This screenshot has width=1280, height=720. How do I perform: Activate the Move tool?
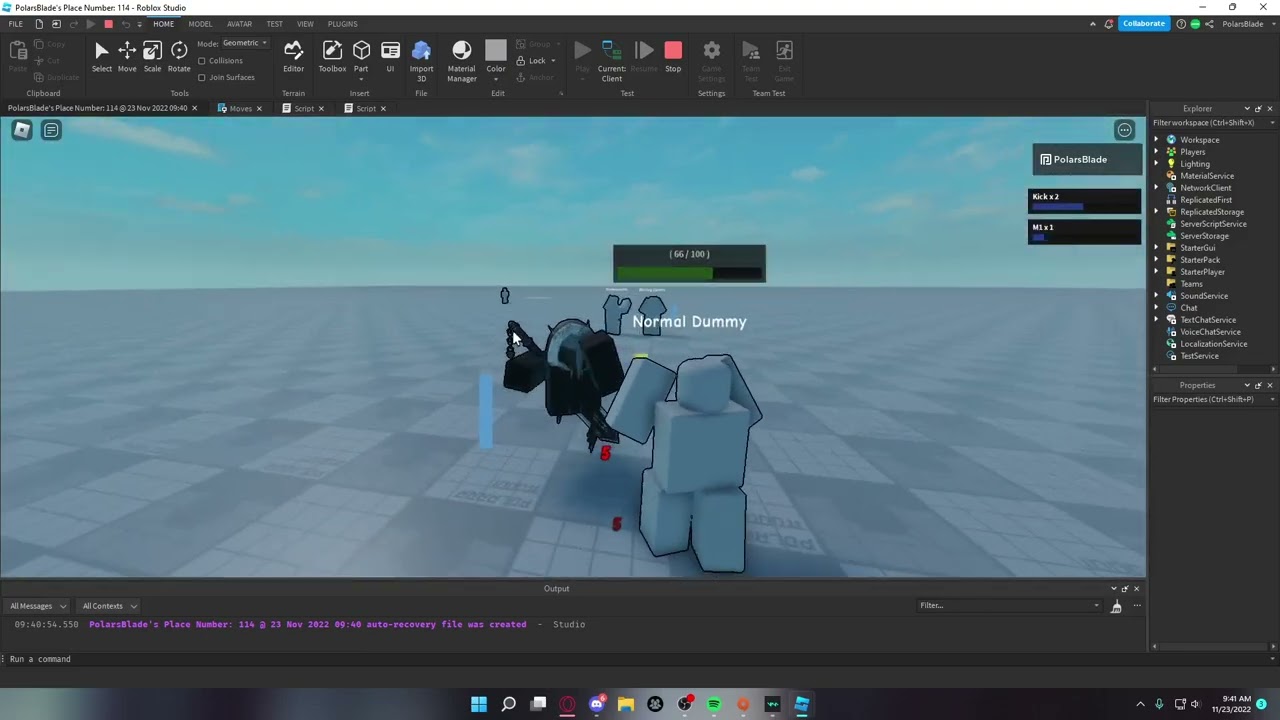coord(127,57)
